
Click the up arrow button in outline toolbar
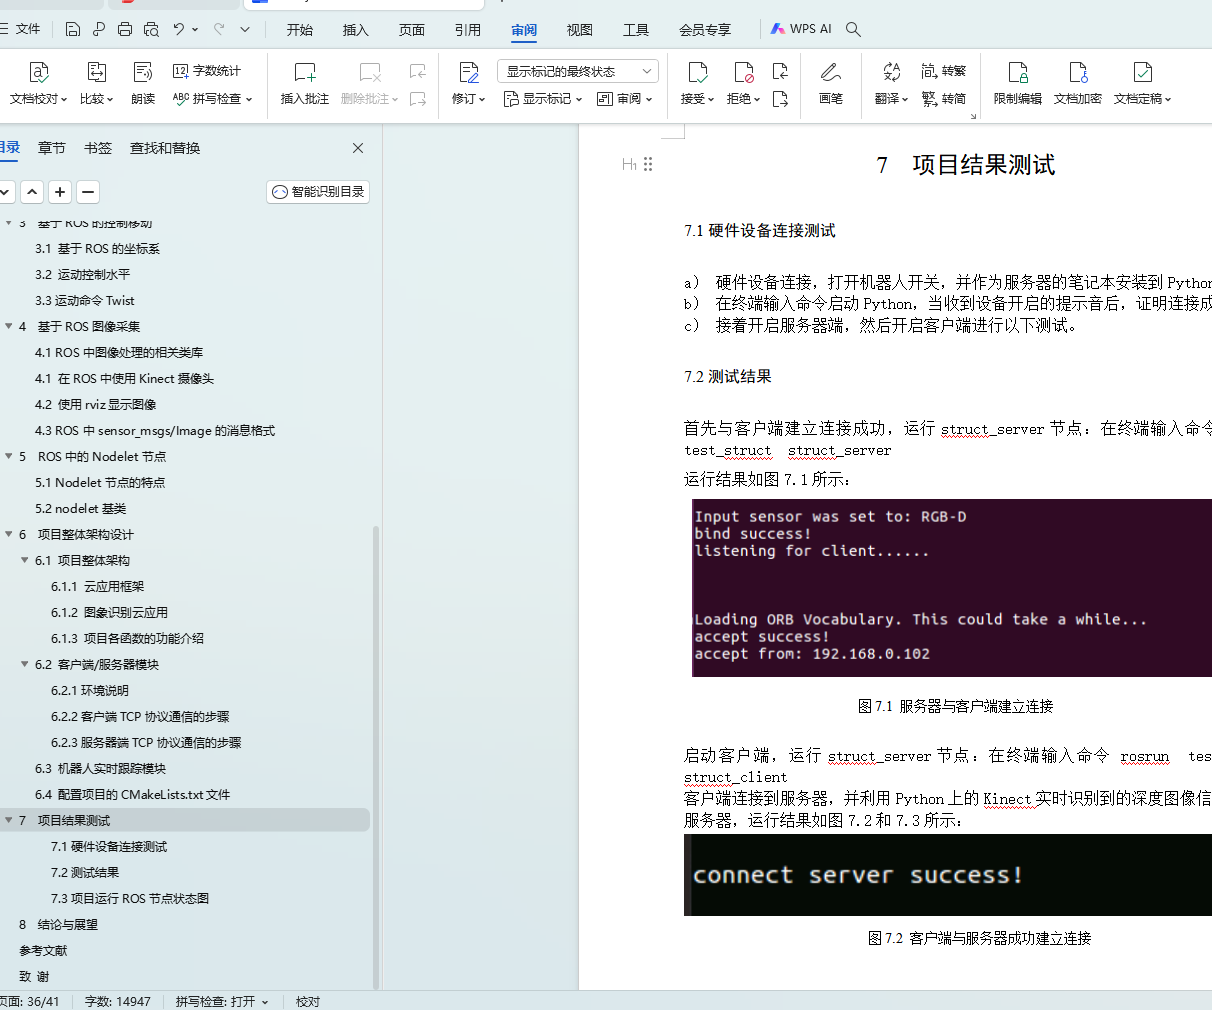pyautogui.click(x=32, y=192)
